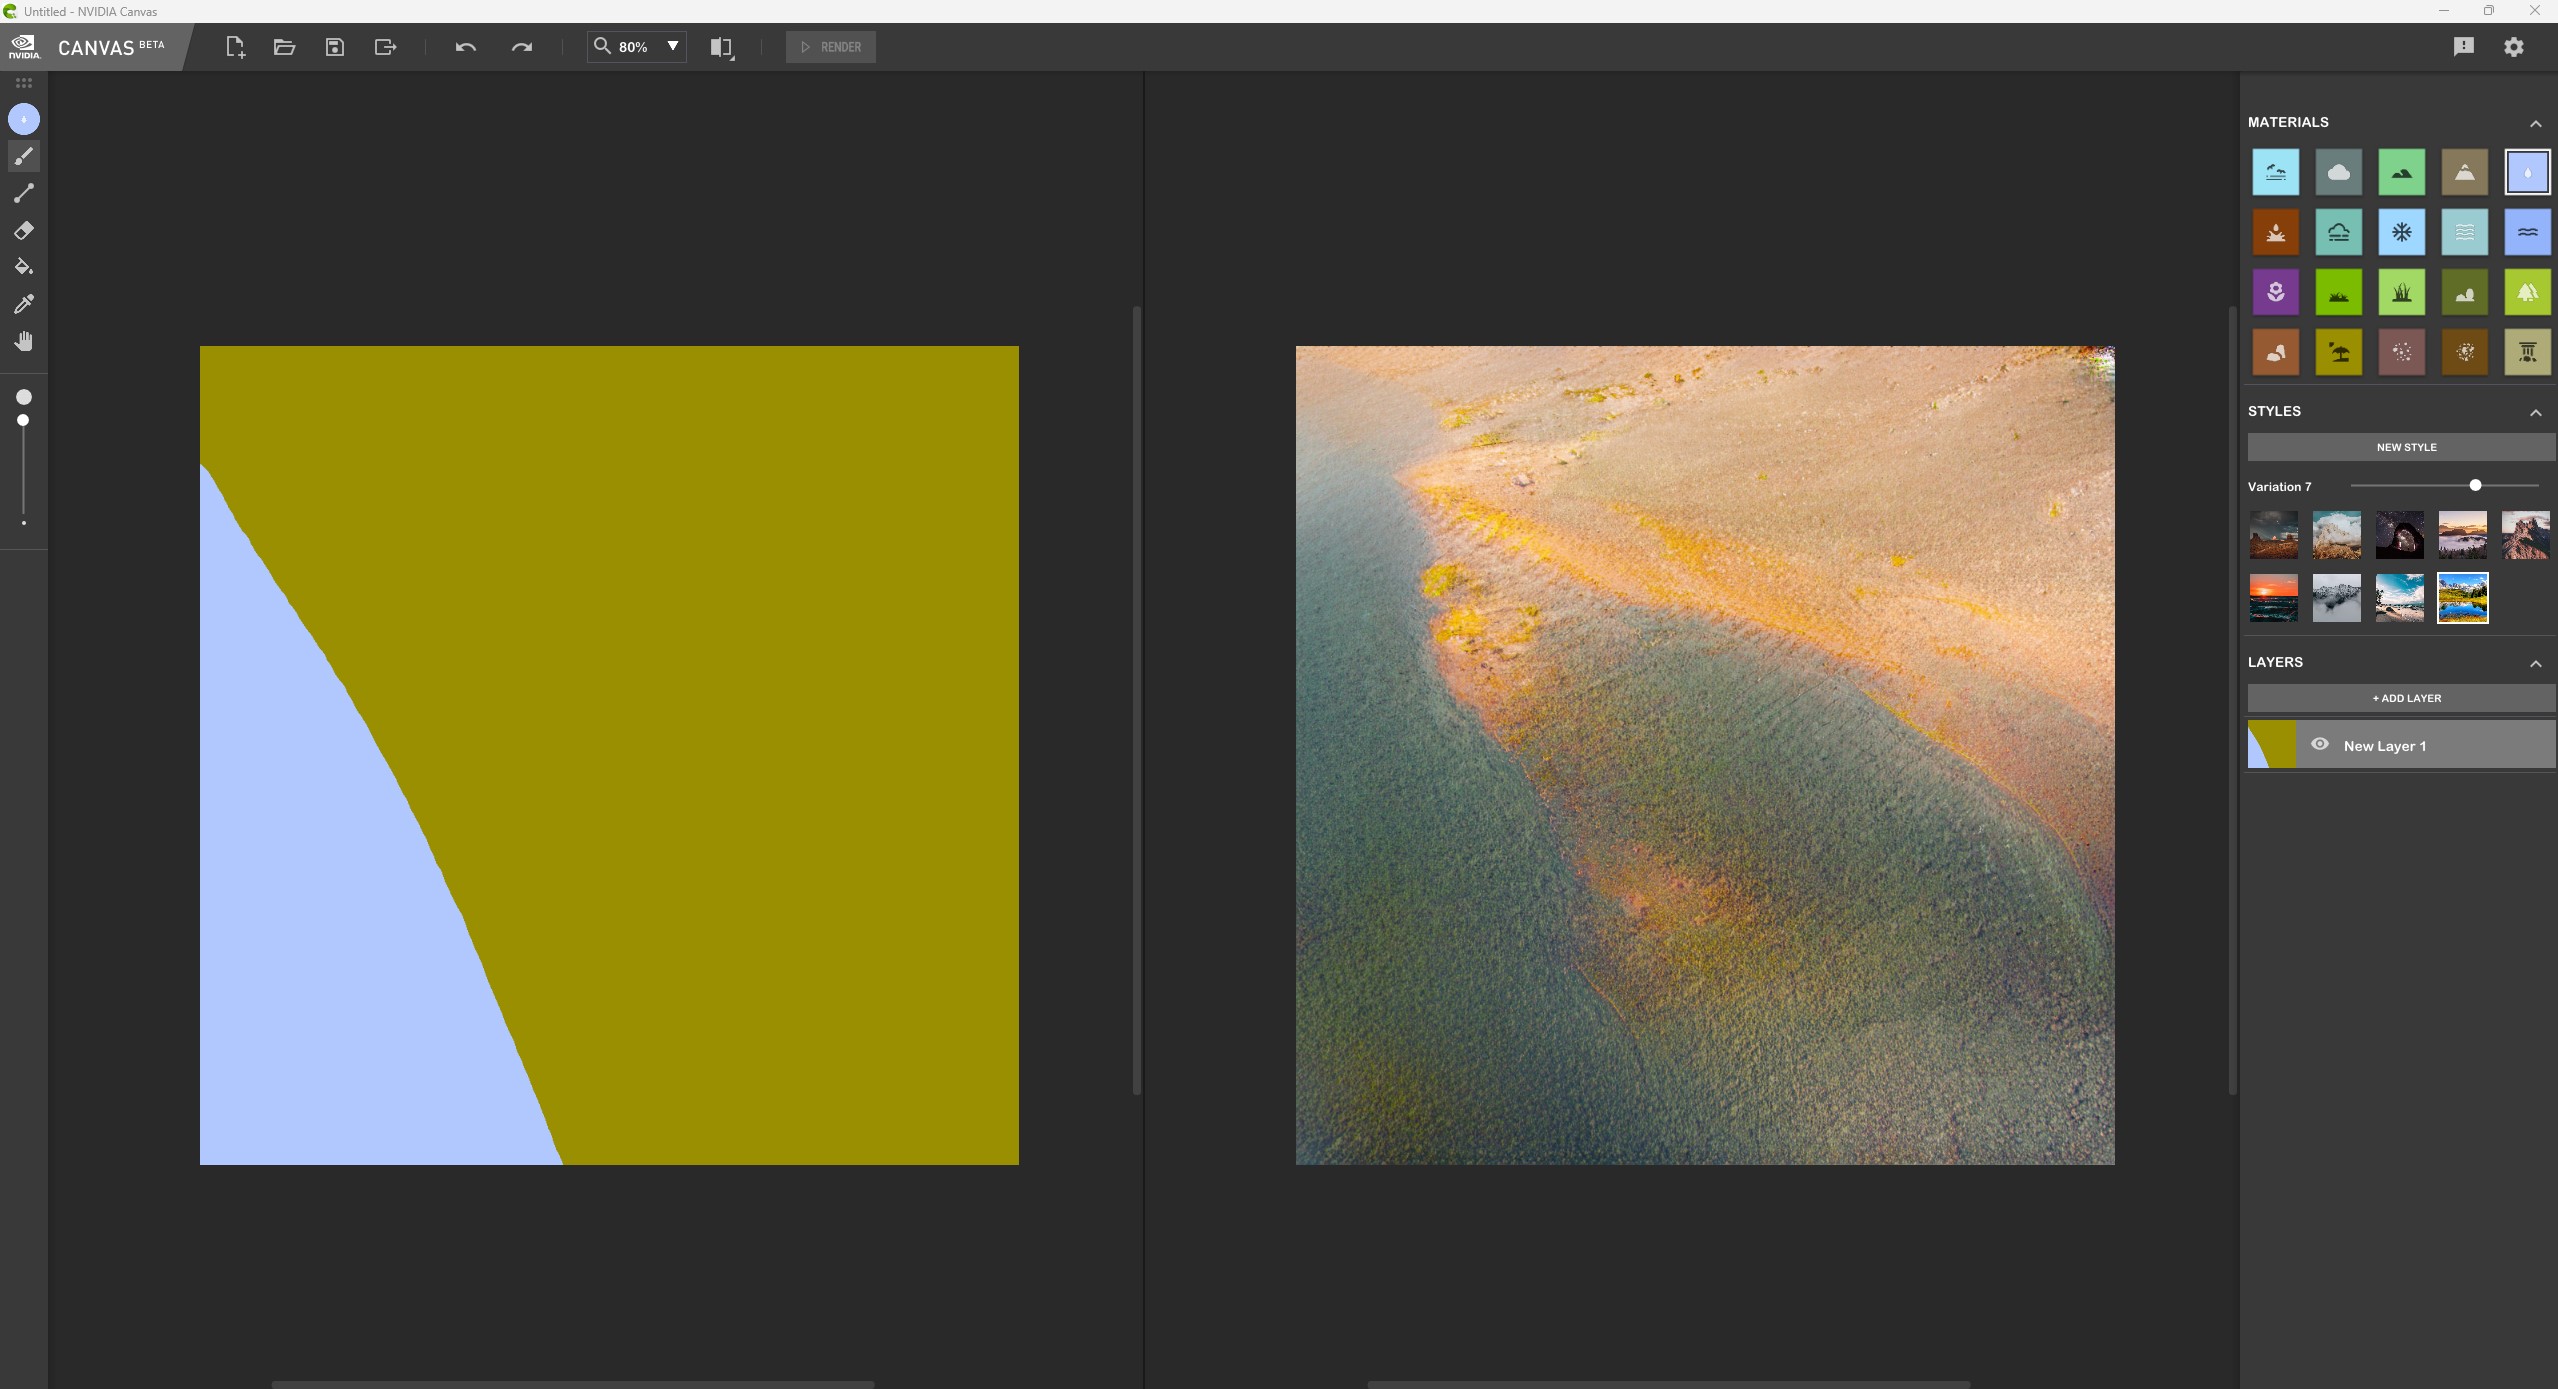The height and width of the screenshot is (1389, 2558).
Task: Choose the dark brown Dirt material
Action: tap(2465, 352)
